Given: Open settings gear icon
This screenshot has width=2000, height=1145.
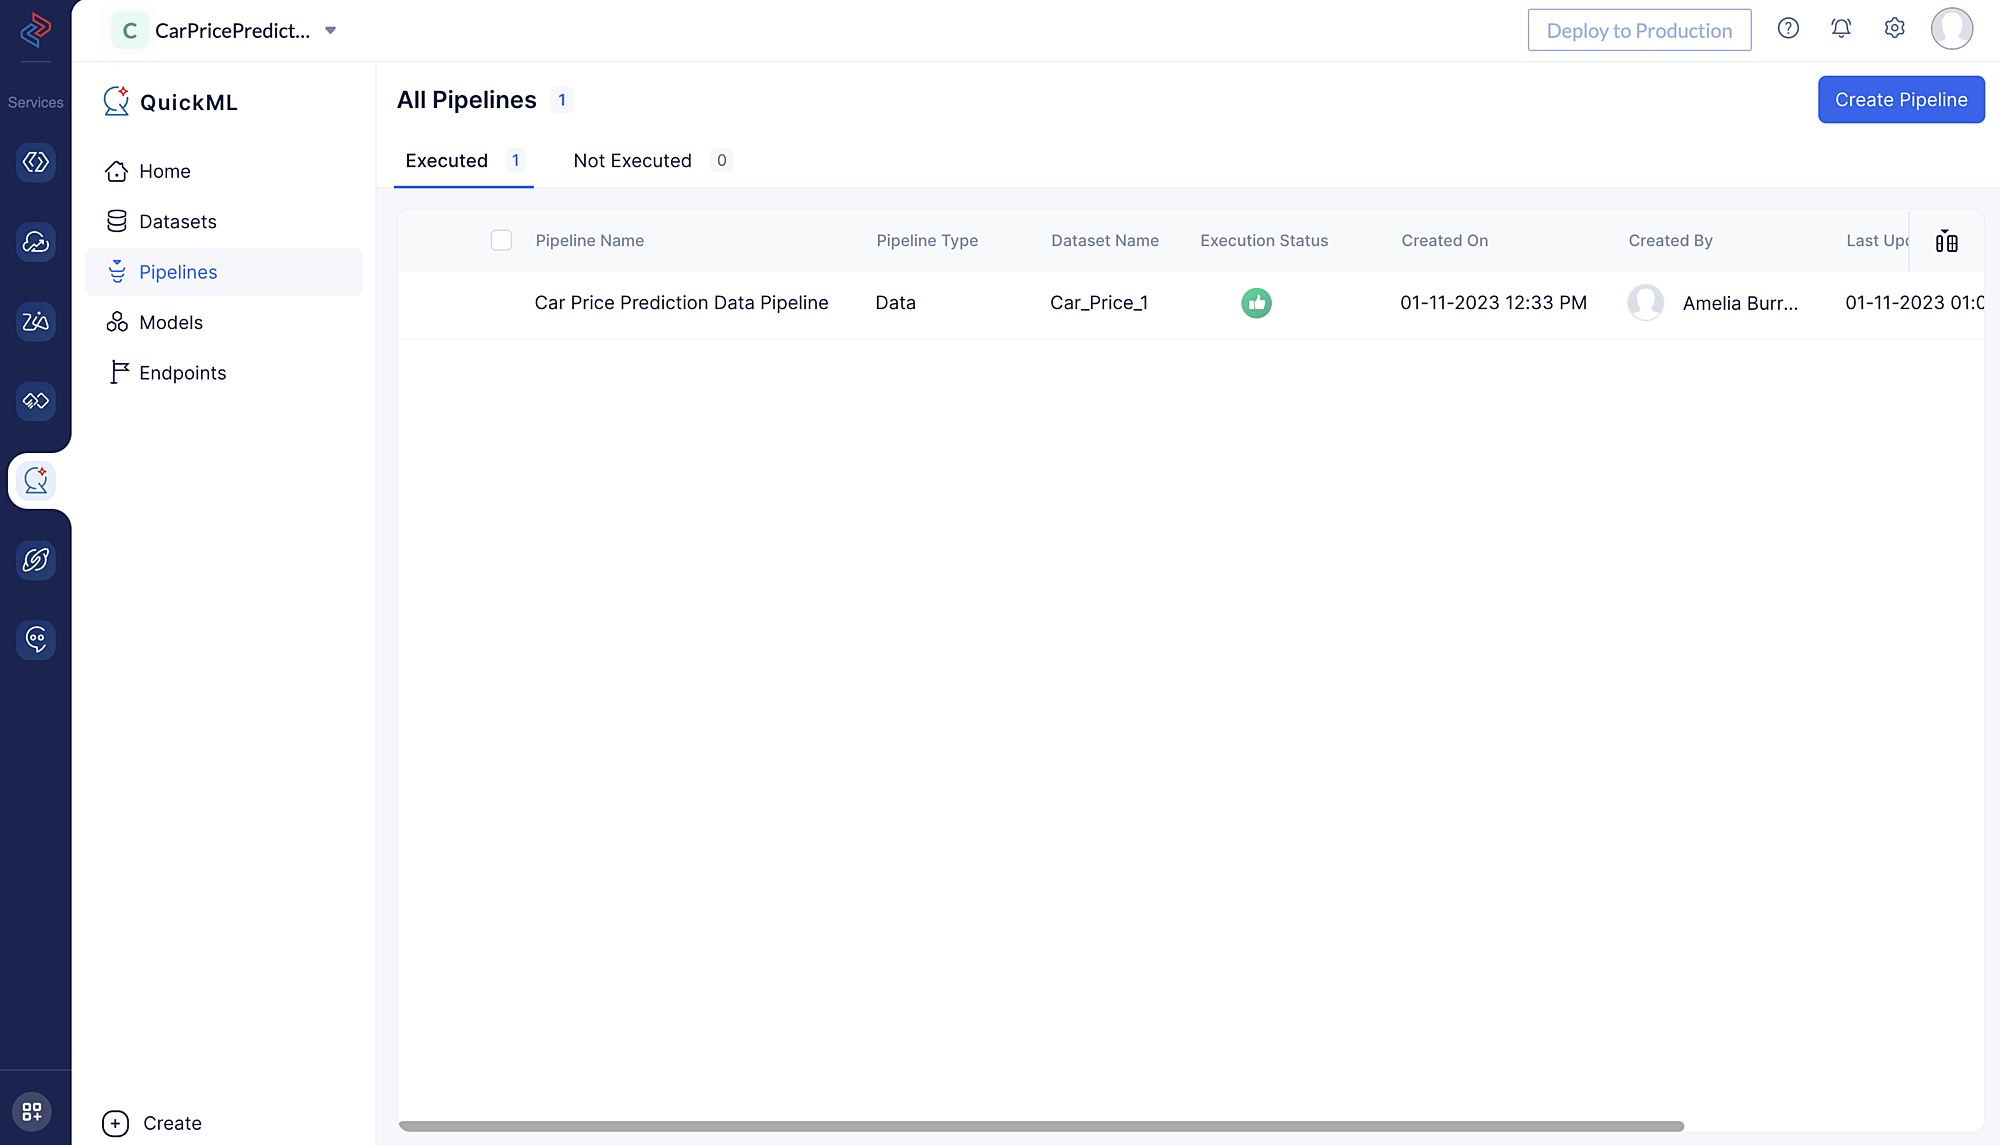Looking at the screenshot, I should 1896,29.
